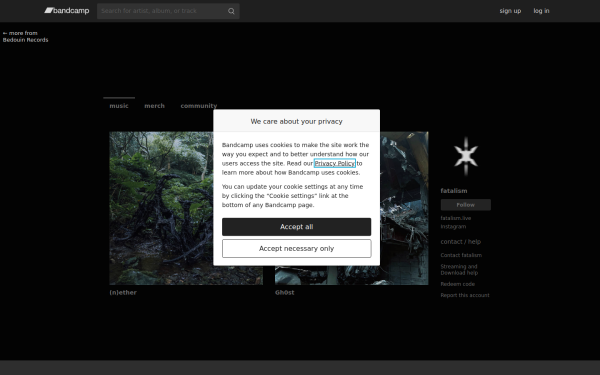The image size is (600, 375).
Task: Switch to the community tab
Action: click(199, 106)
